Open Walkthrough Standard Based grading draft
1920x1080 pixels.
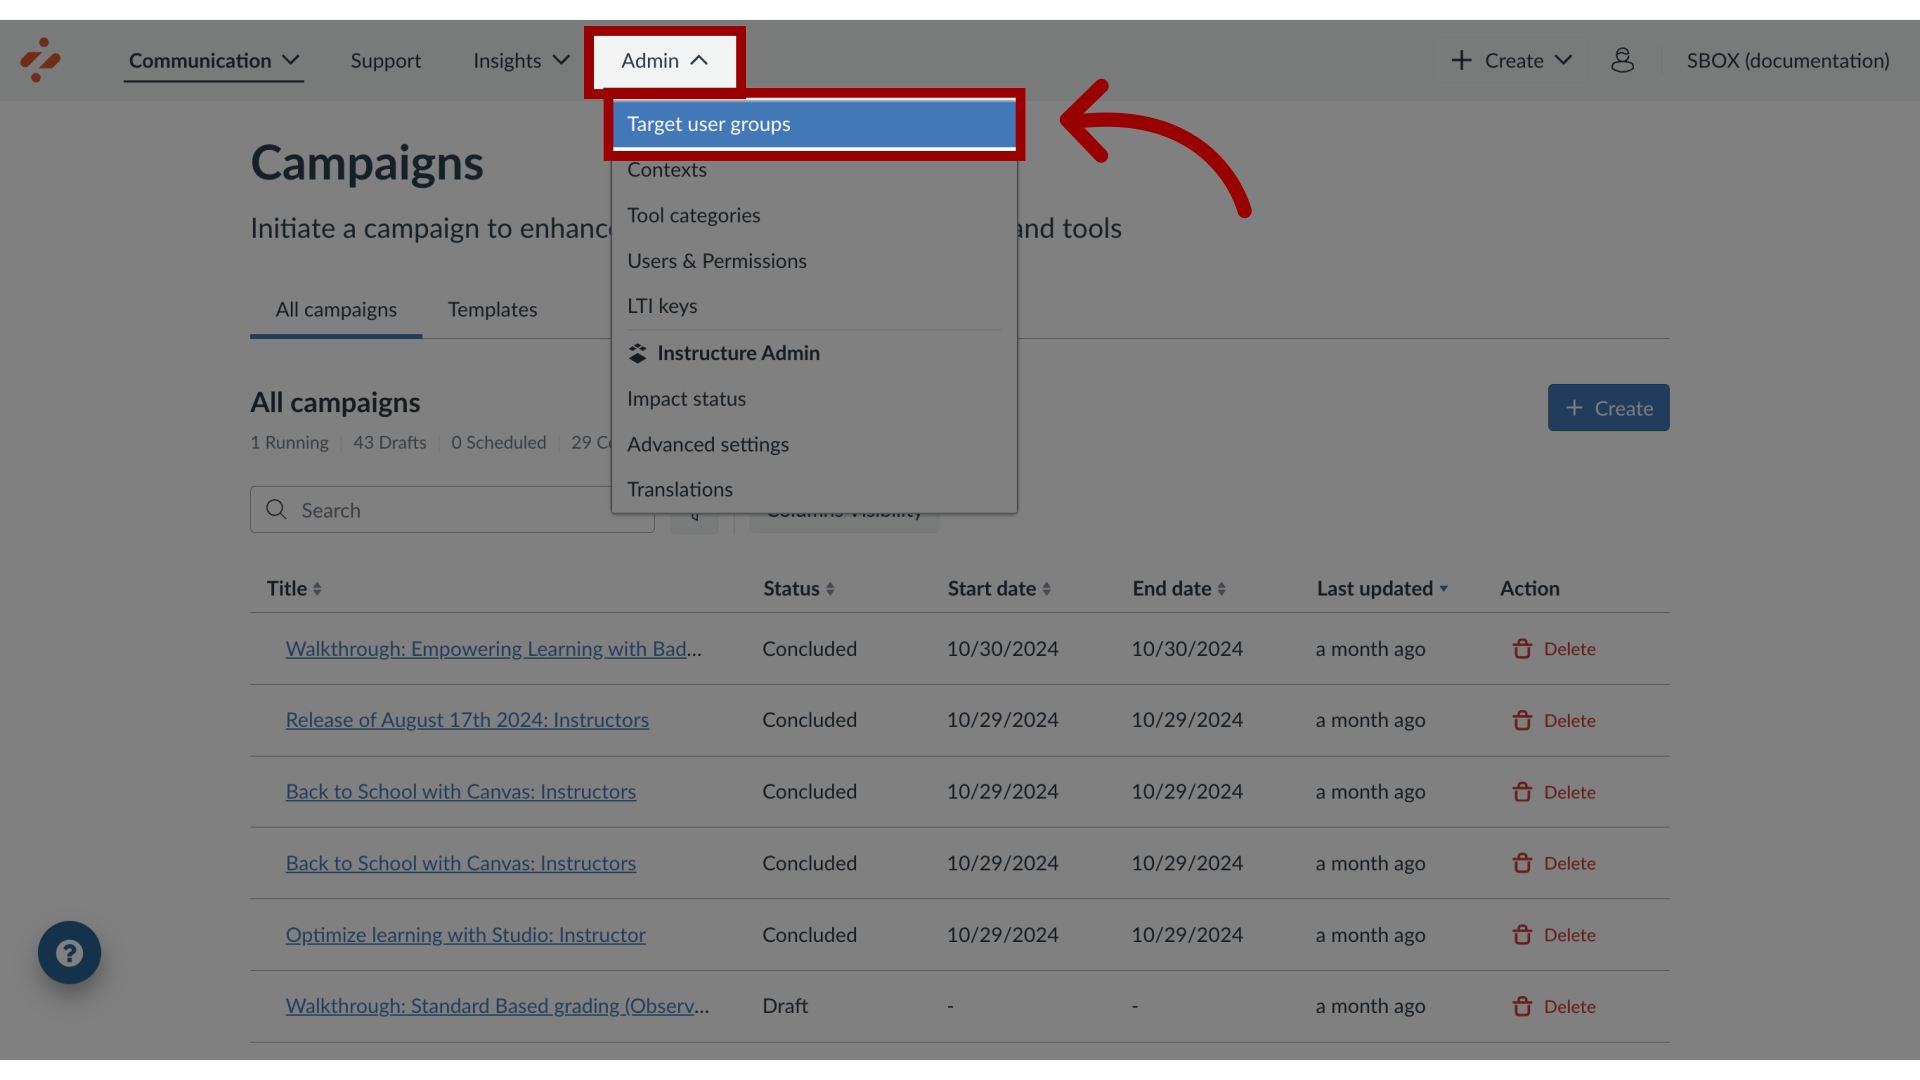click(496, 1006)
